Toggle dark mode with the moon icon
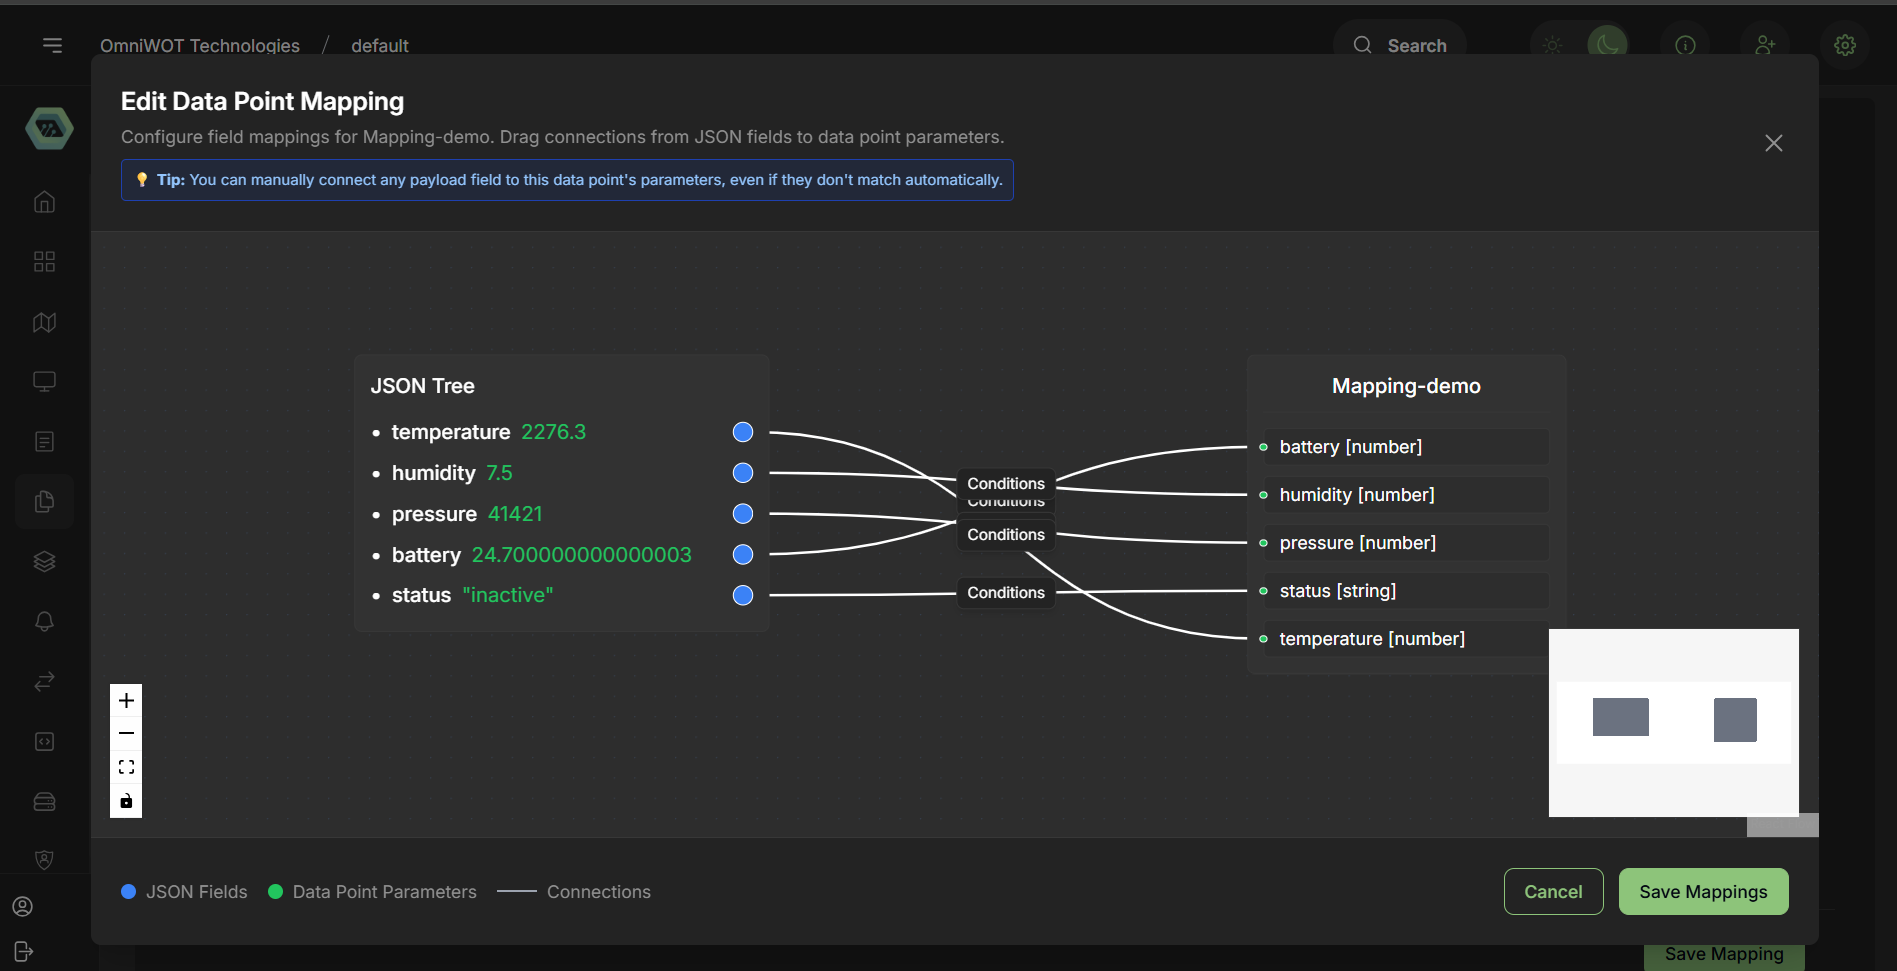 pyautogui.click(x=1606, y=45)
